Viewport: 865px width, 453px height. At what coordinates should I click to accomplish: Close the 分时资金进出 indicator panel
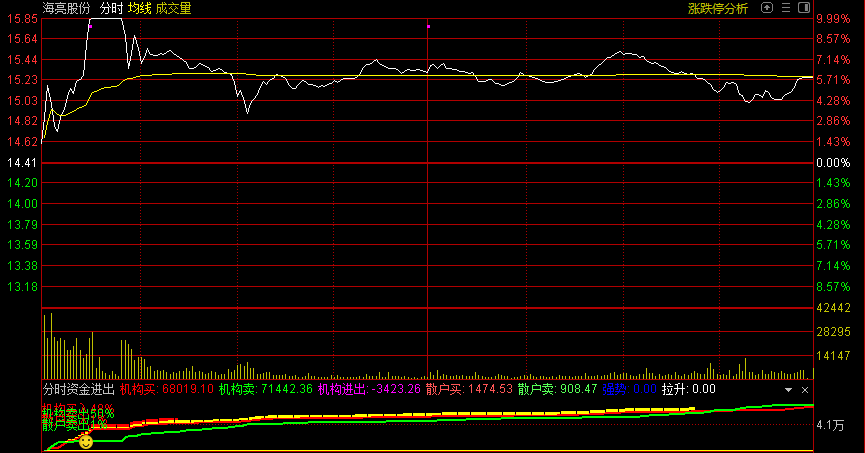pyautogui.click(x=805, y=389)
